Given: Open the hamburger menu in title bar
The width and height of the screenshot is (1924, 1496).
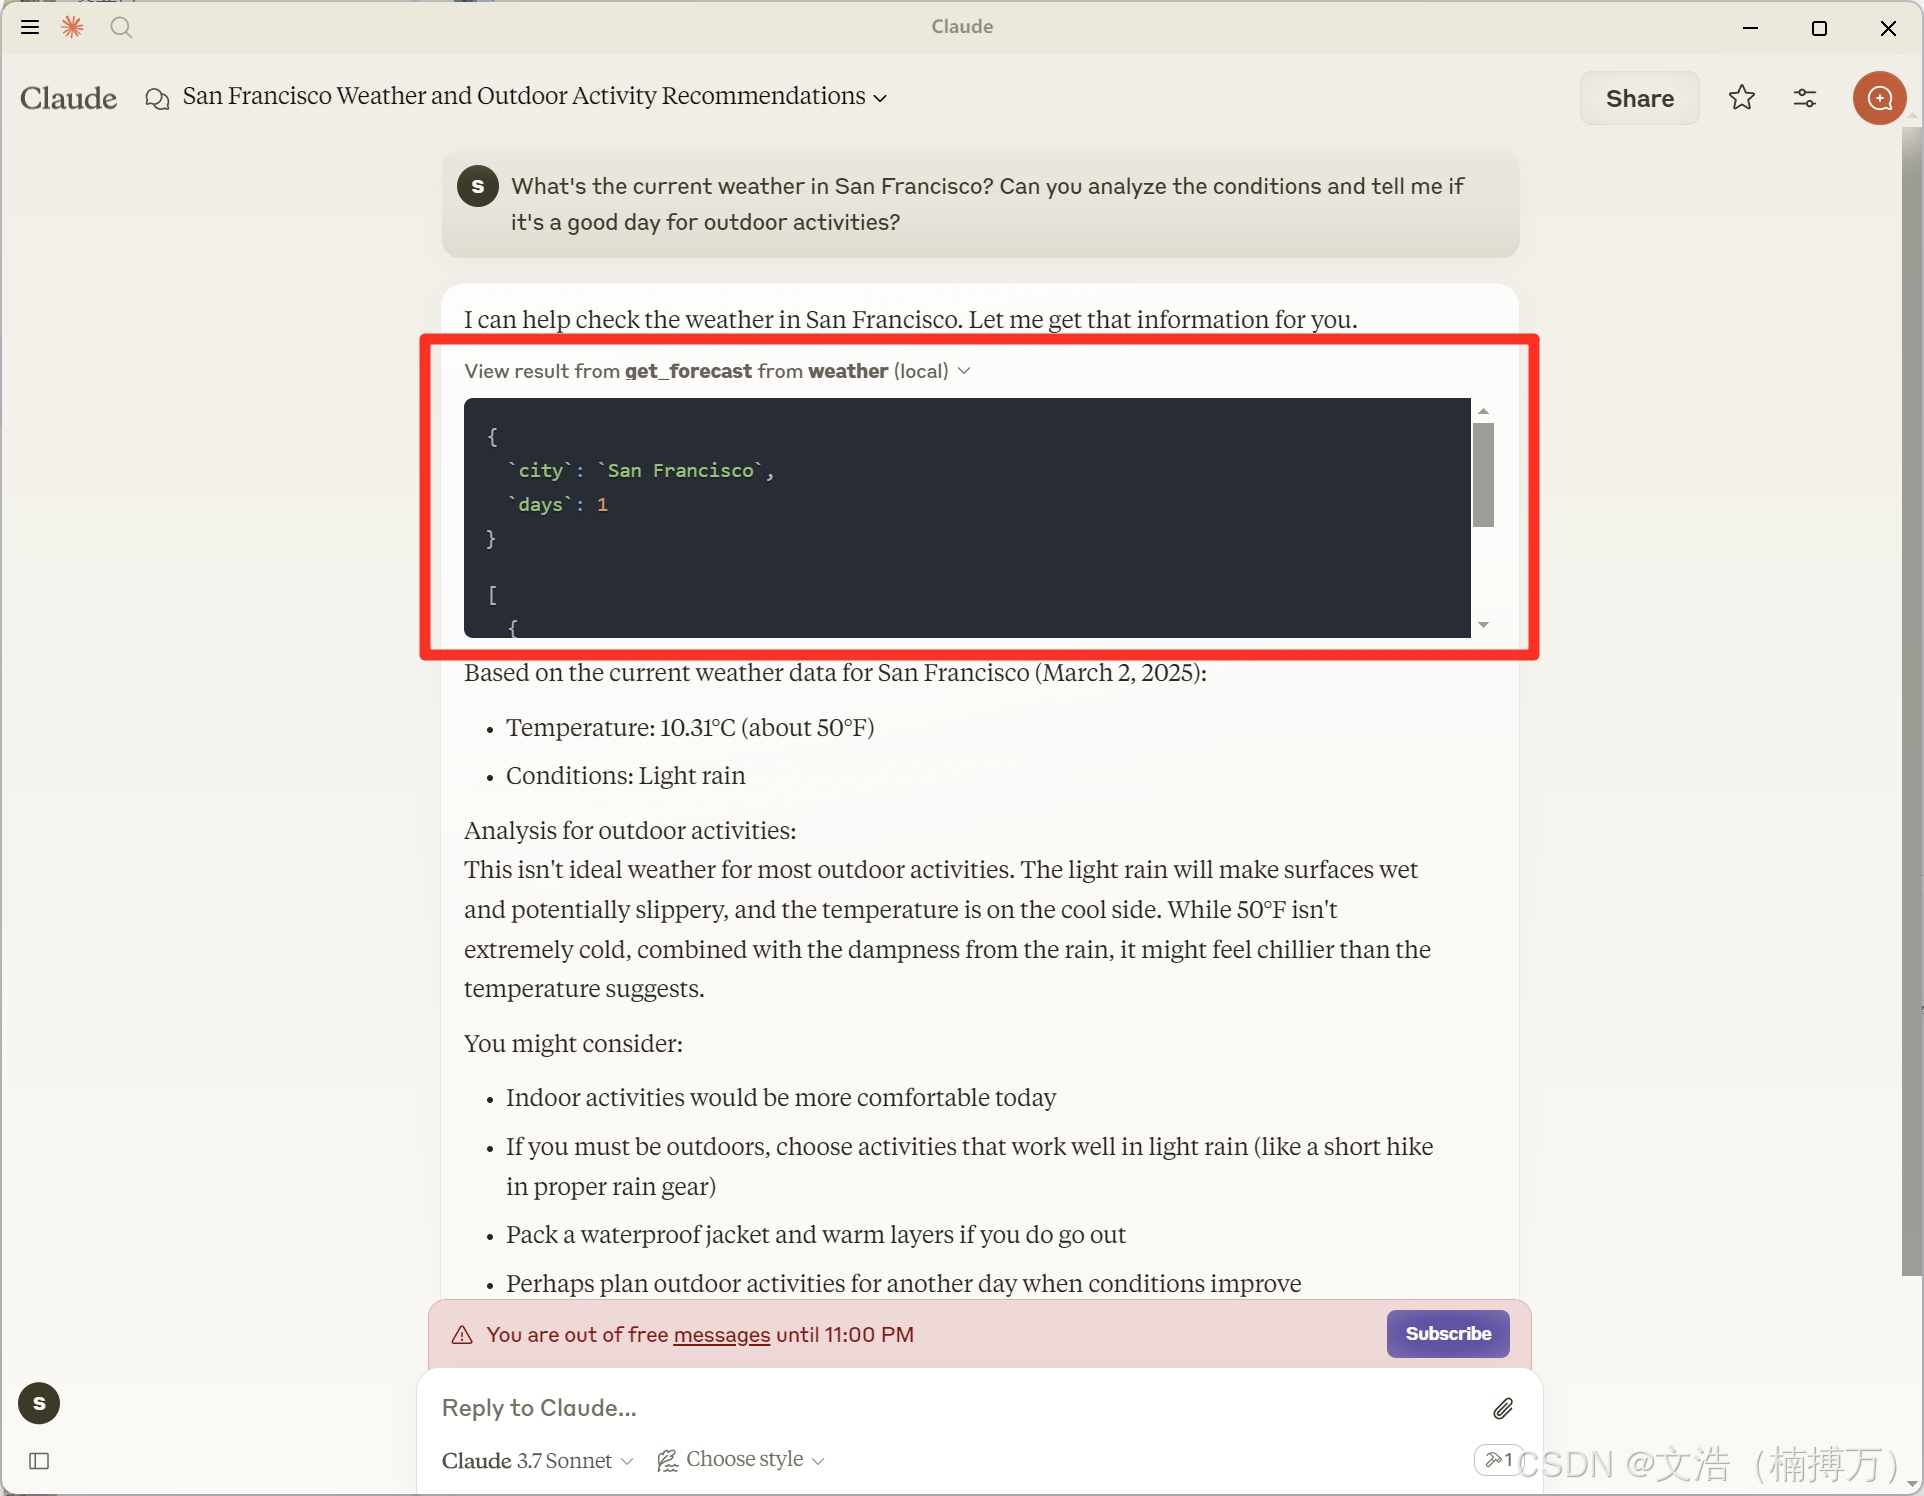Looking at the screenshot, I should tap(30, 27).
